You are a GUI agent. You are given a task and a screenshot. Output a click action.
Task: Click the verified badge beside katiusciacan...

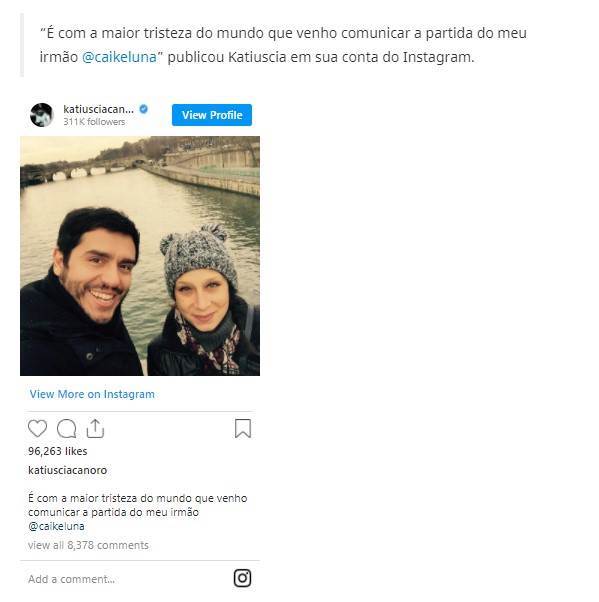[143, 109]
